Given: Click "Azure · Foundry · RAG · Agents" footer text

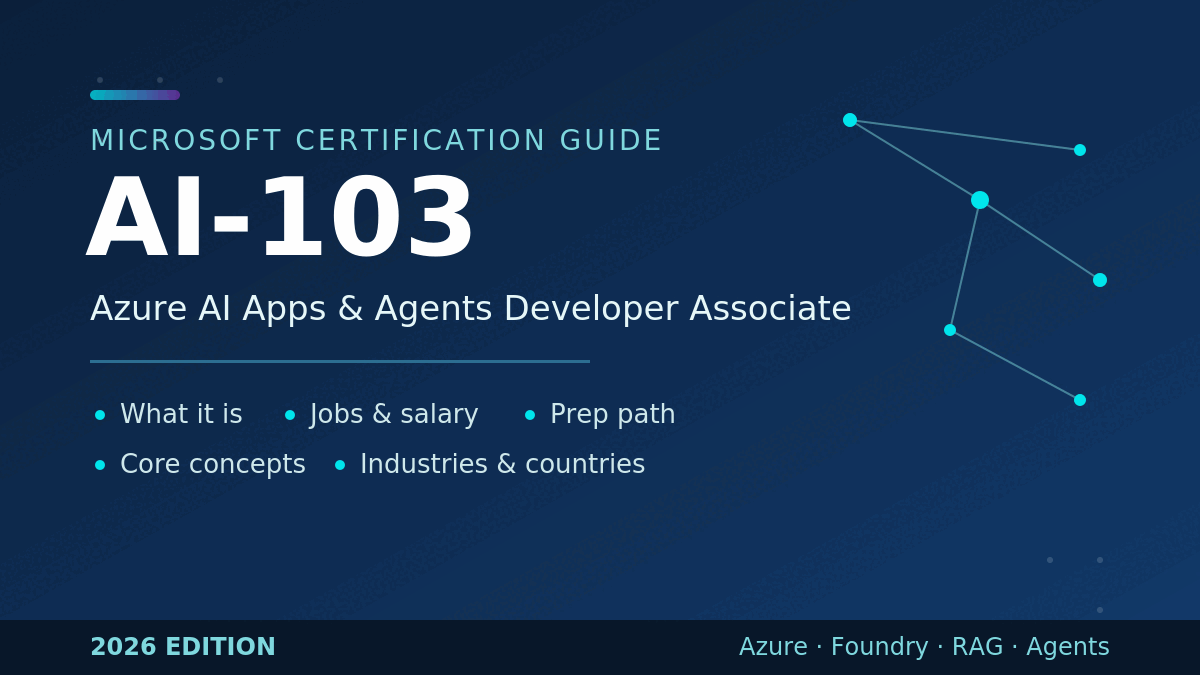Looking at the screenshot, I should point(924,648).
